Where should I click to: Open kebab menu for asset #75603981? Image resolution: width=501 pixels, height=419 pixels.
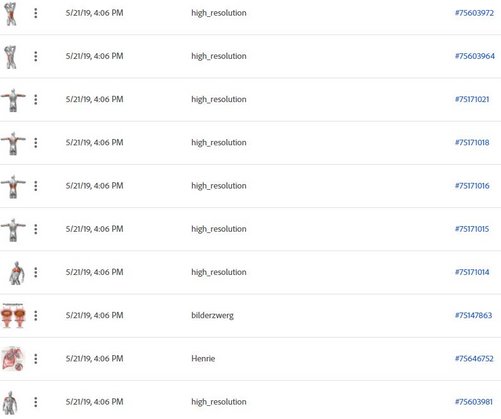point(36,402)
